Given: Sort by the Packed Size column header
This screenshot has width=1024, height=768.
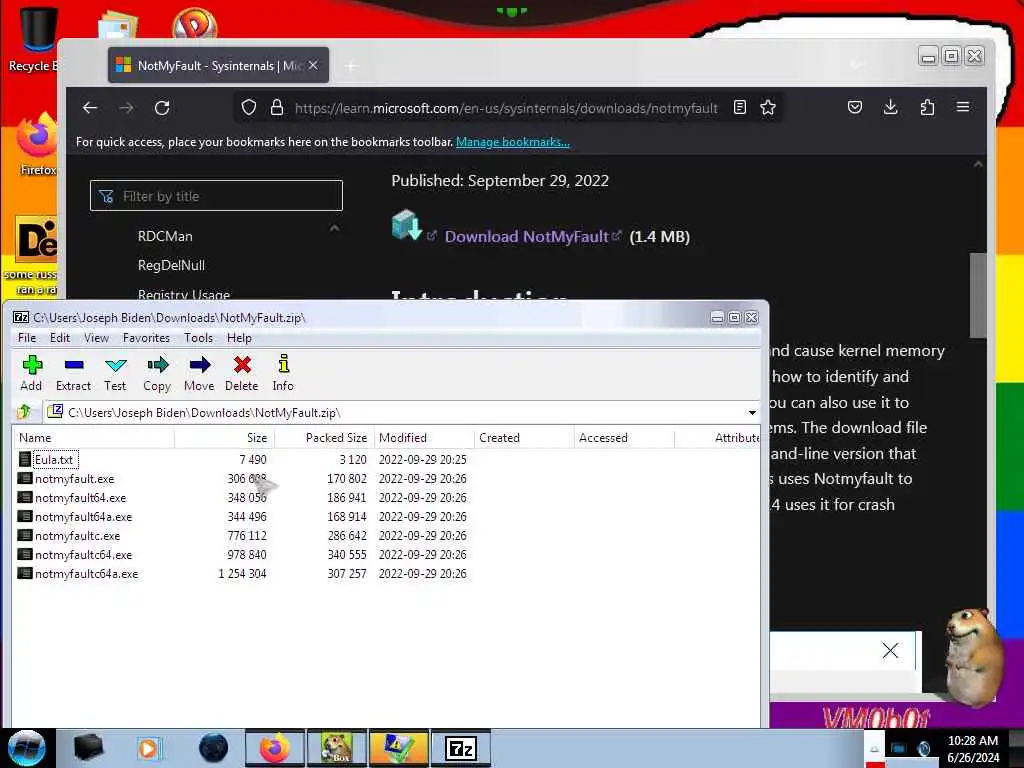Looking at the screenshot, I should tap(324, 438).
